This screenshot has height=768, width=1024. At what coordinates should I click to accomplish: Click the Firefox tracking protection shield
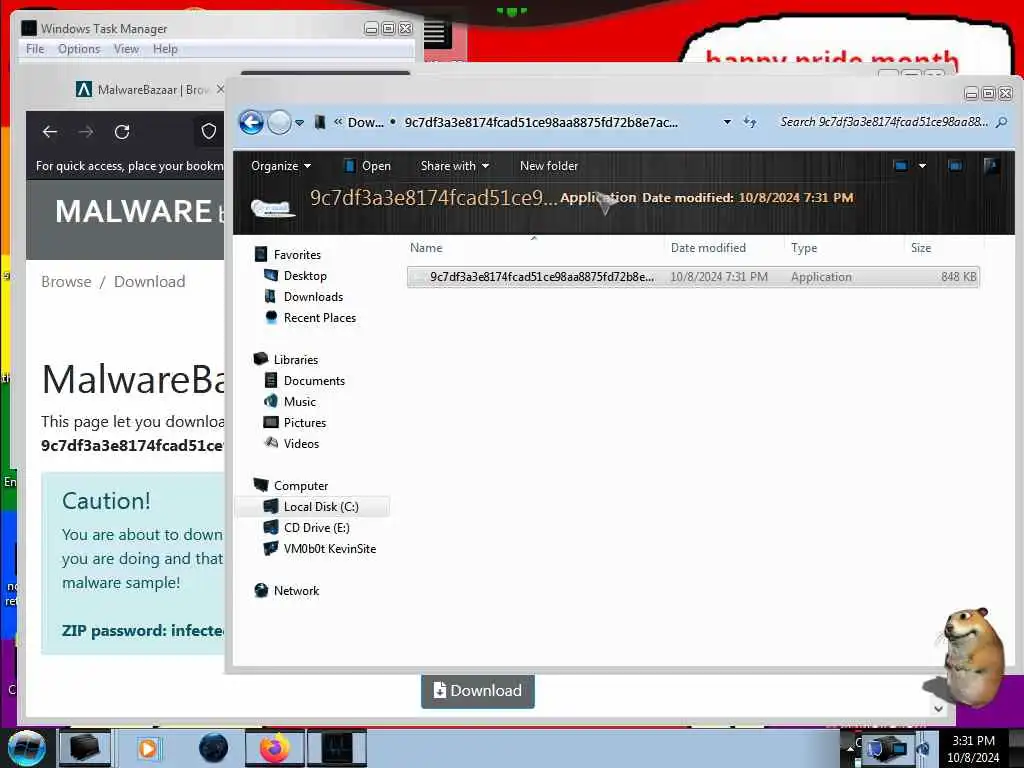[x=208, y=132]
